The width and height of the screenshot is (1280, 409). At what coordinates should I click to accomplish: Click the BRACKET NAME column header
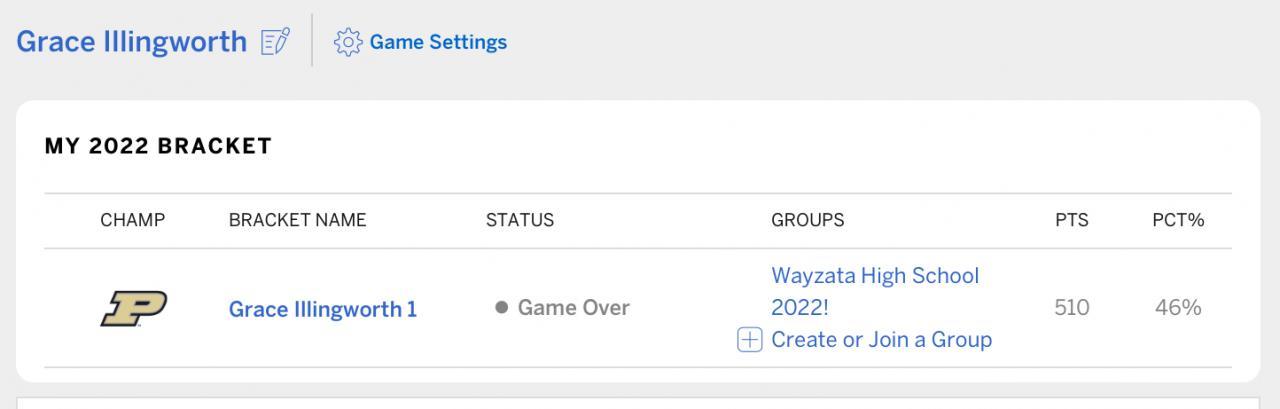297,220
